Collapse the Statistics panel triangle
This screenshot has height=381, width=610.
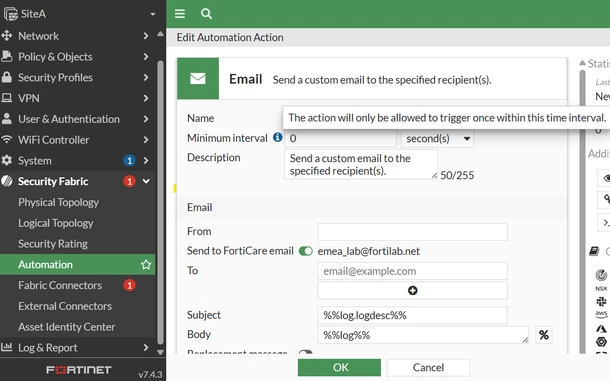tap(582, 63)
